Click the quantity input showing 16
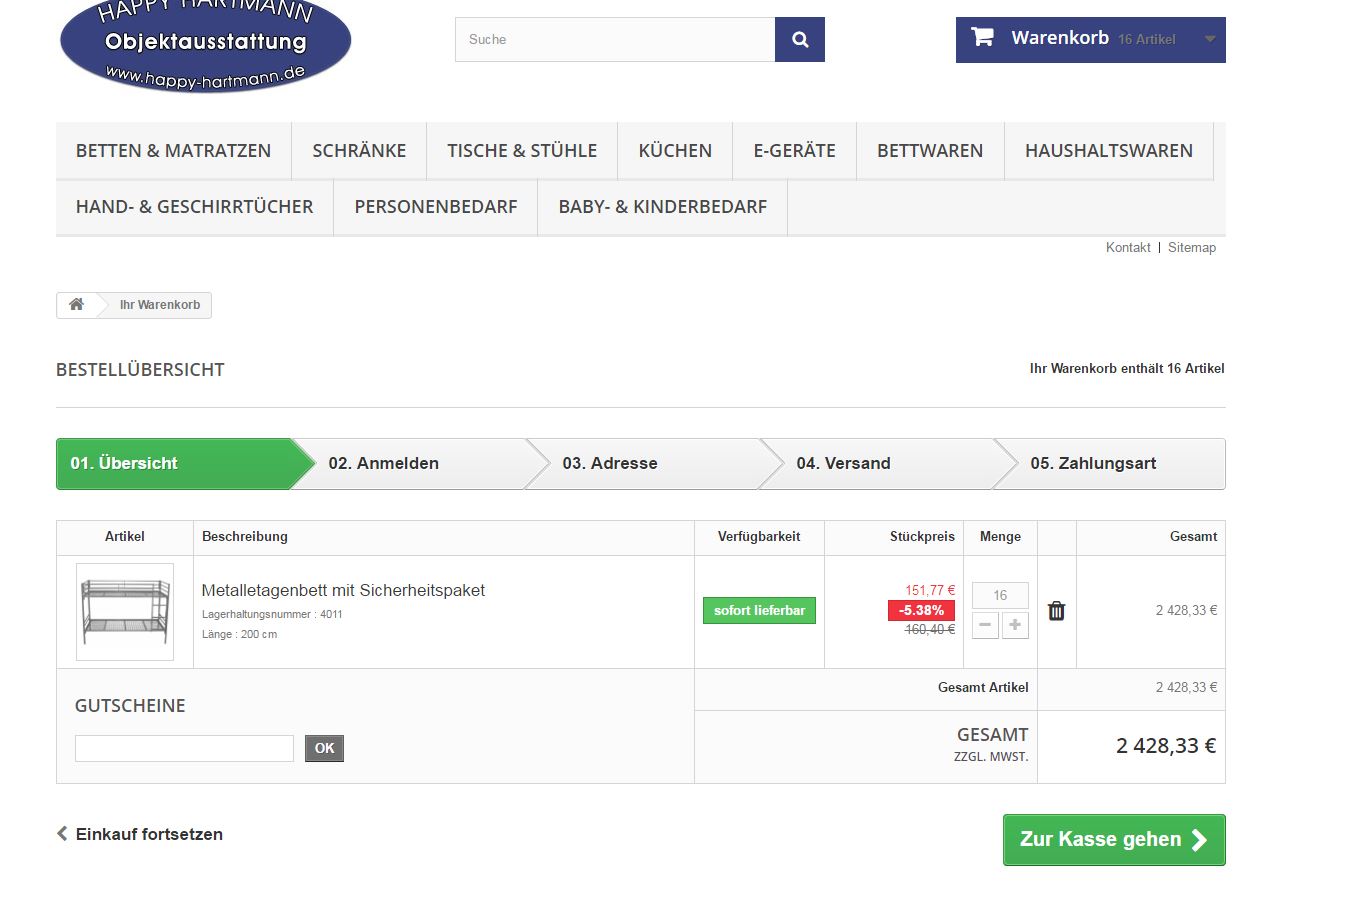1360x915 pixels. coord(1000,595)
